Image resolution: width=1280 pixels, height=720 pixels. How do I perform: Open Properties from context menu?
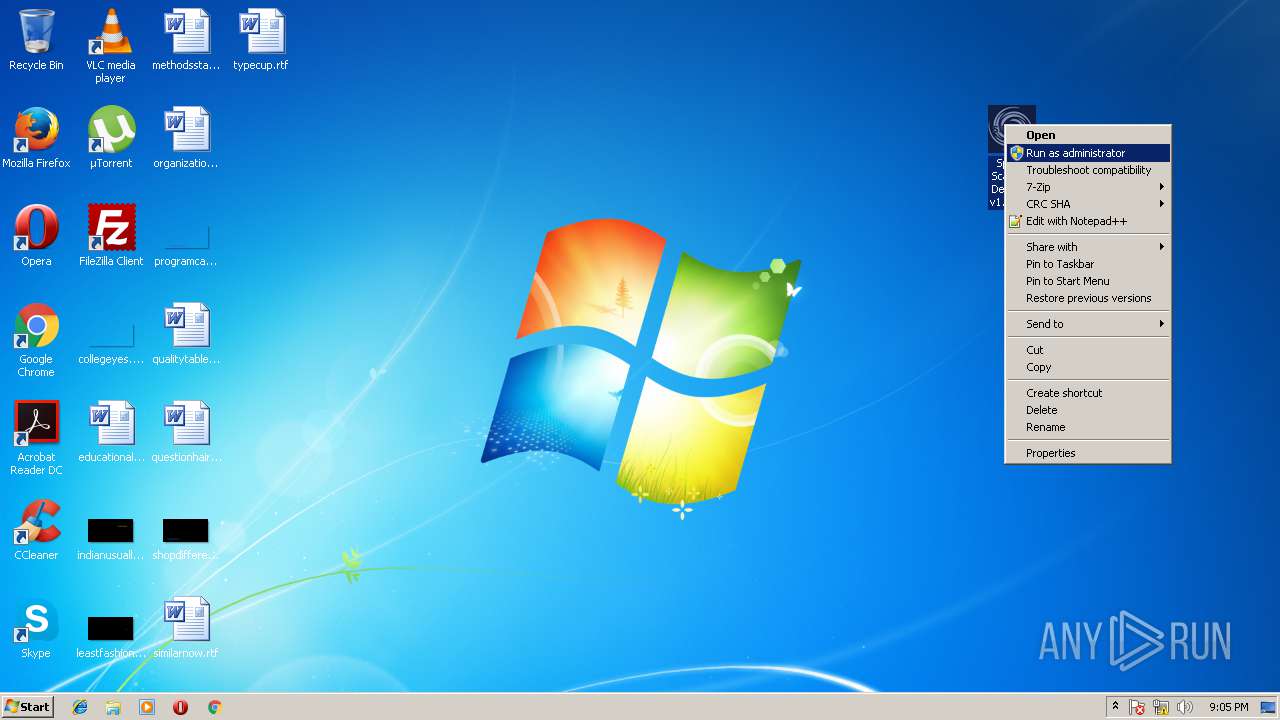pyautogui.click(x=1088, y=453)
